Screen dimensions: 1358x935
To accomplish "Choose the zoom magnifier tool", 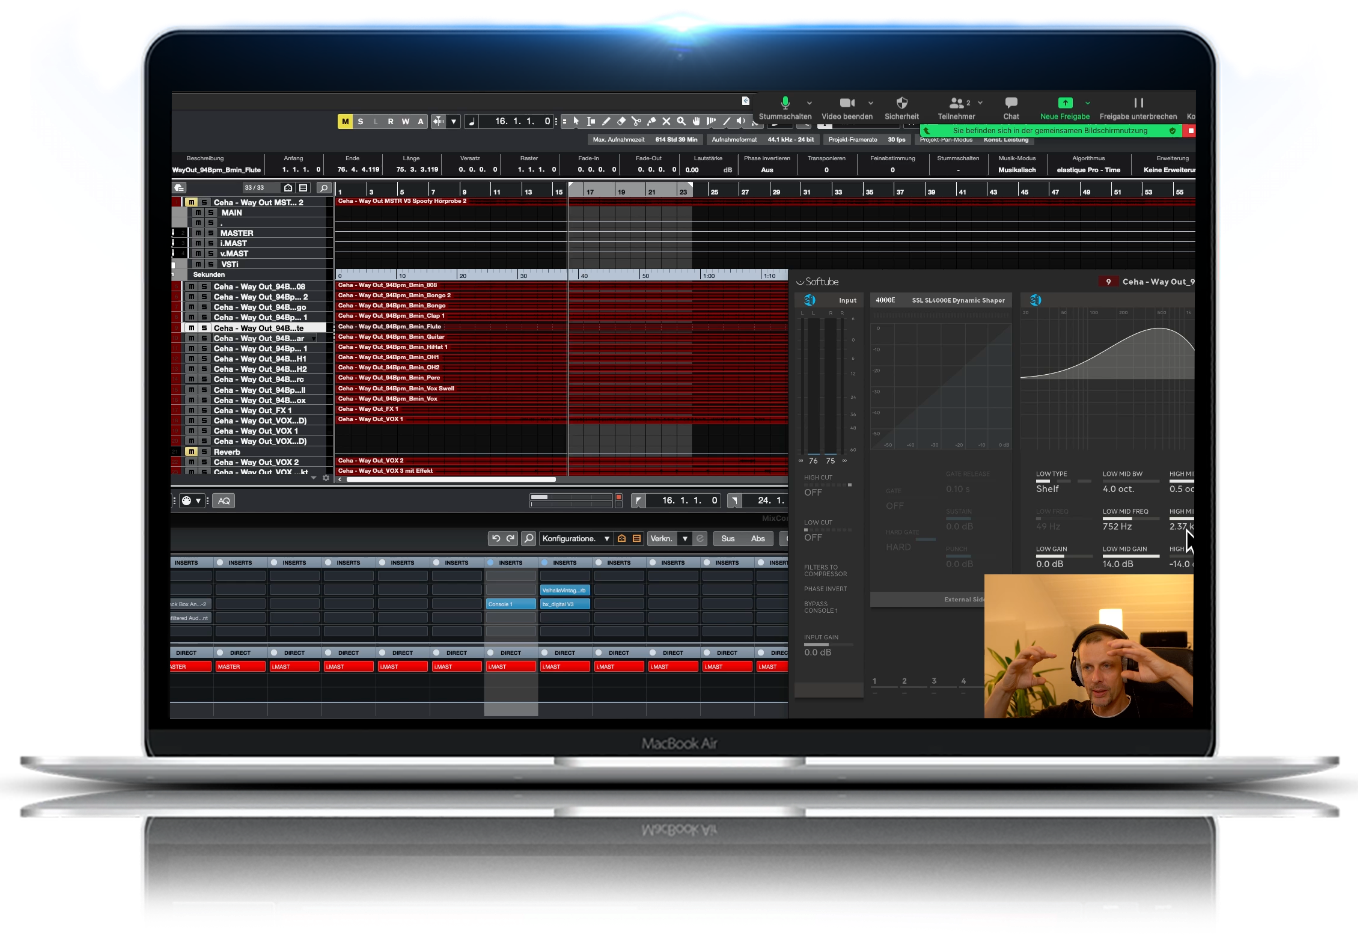I will click(681, 122).
